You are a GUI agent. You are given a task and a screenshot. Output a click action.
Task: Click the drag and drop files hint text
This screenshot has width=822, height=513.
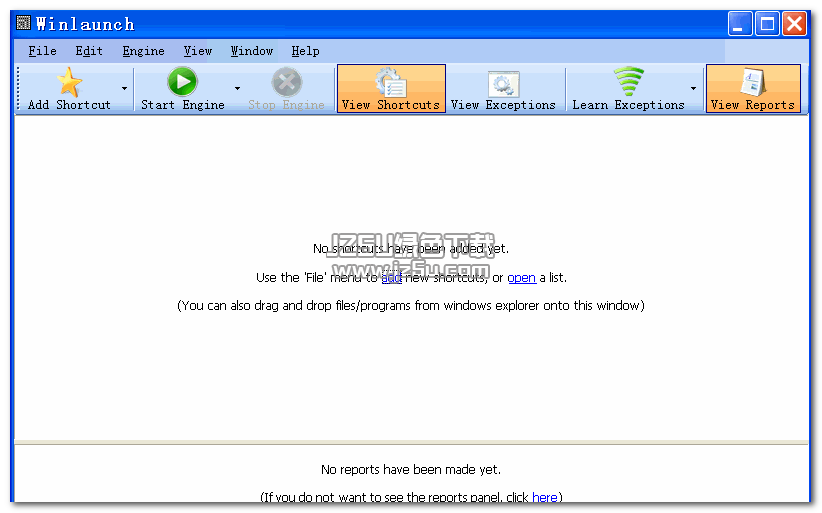pos(410,305)
